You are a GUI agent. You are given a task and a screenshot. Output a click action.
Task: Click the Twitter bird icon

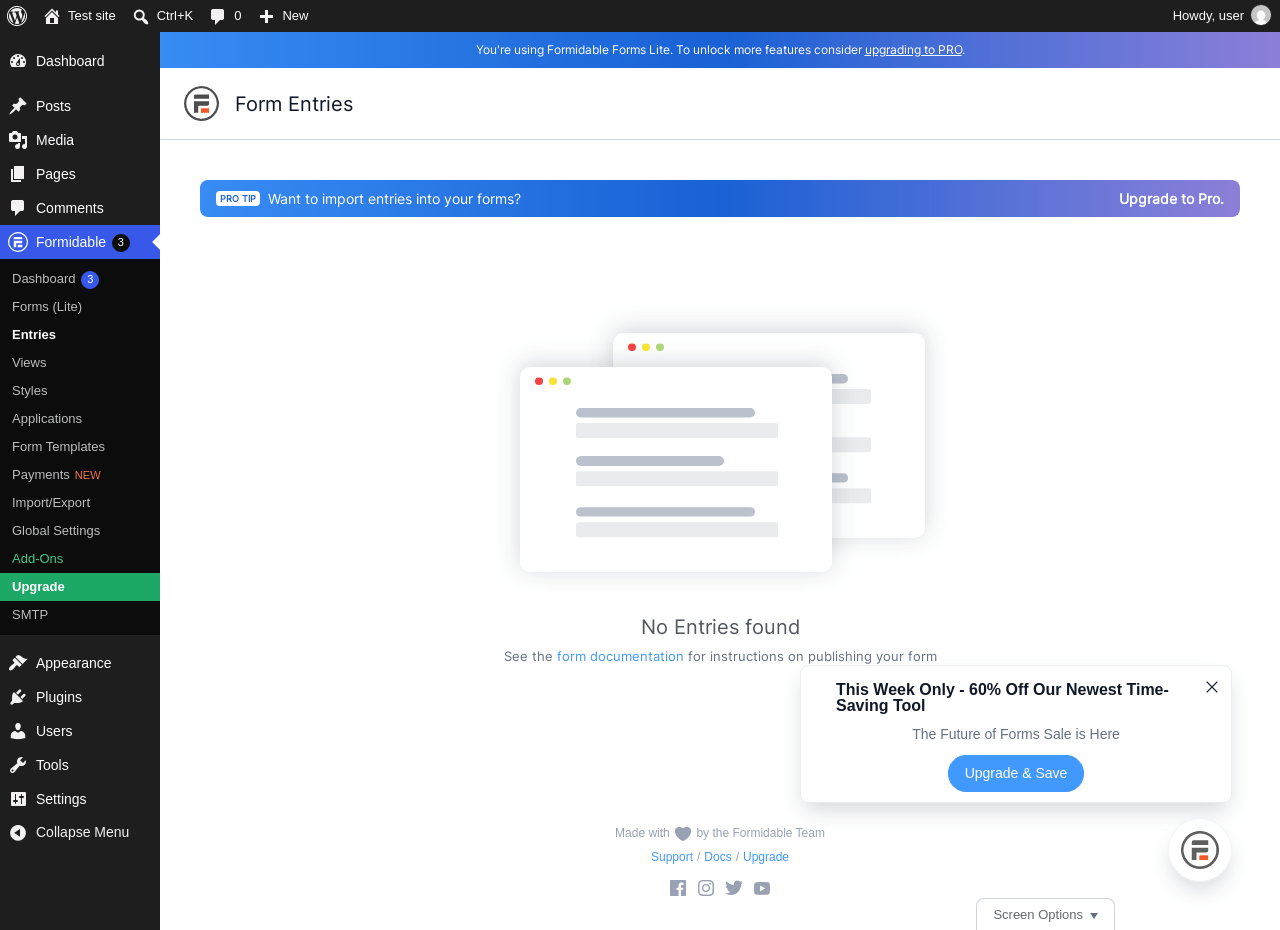tap(734, 888)
